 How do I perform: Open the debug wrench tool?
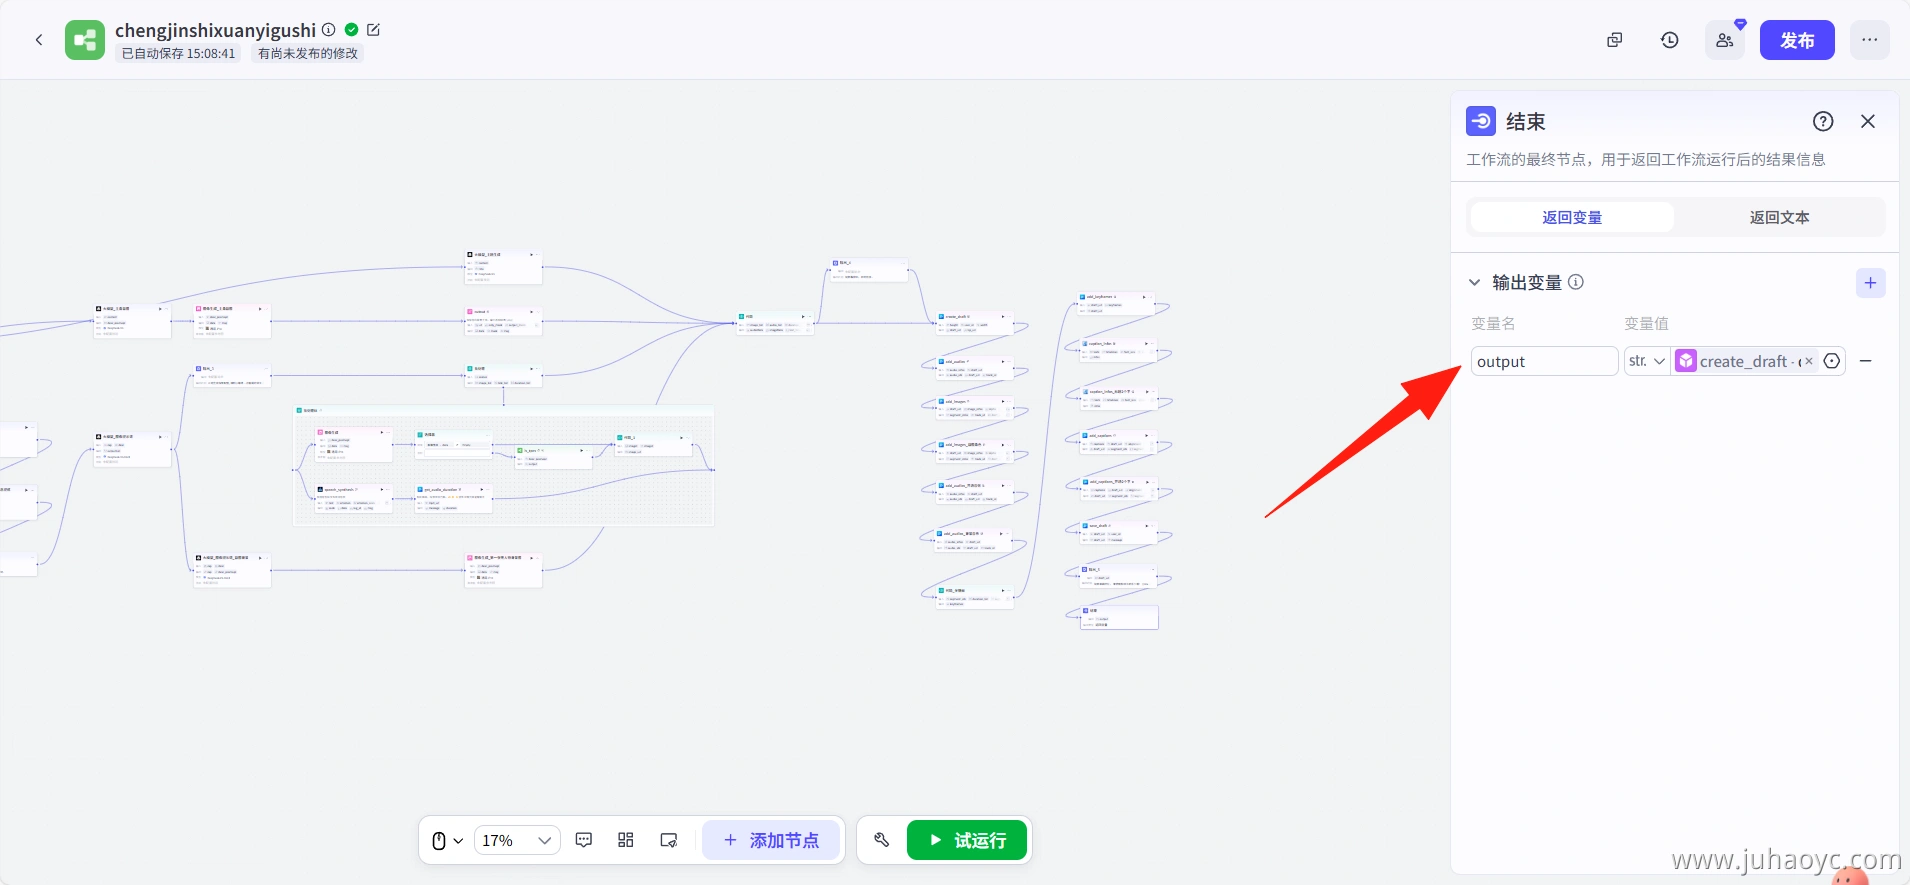click(x=881, y=840)
